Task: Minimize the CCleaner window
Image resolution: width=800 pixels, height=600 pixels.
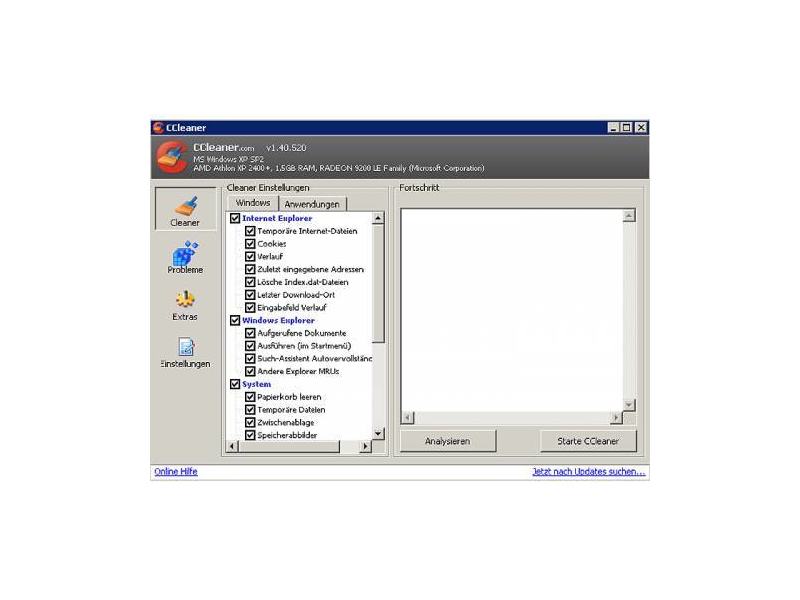Action: 613,128
